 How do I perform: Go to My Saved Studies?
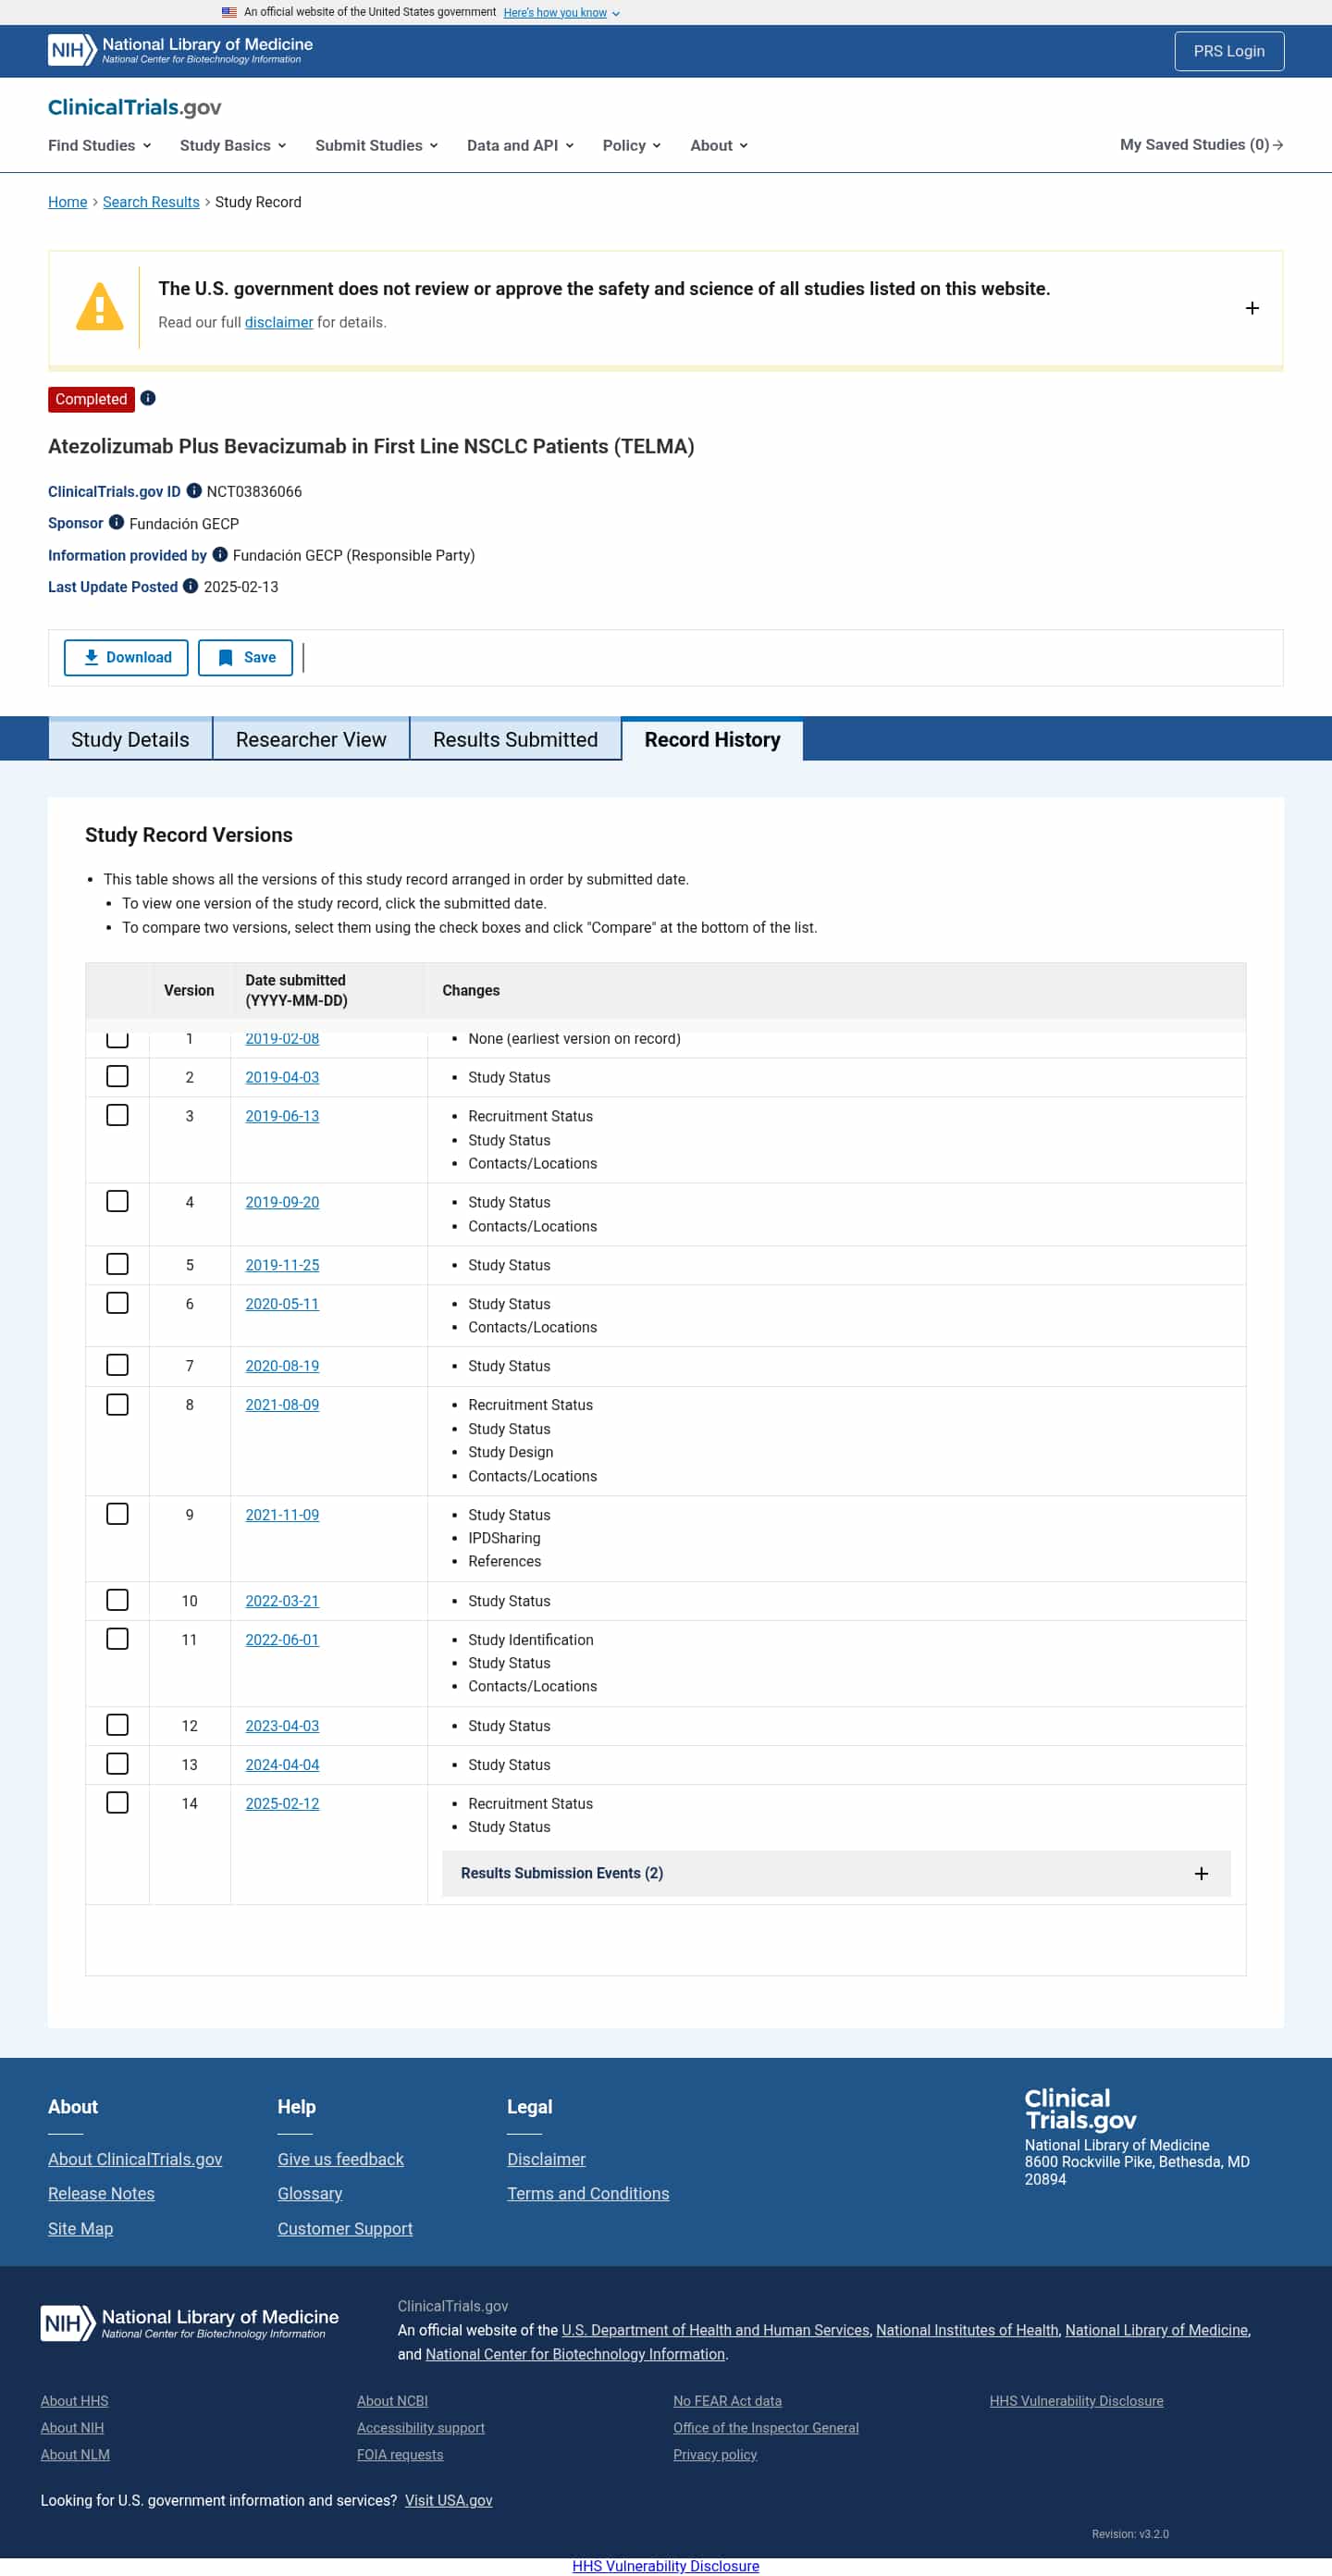point(1200,145)
